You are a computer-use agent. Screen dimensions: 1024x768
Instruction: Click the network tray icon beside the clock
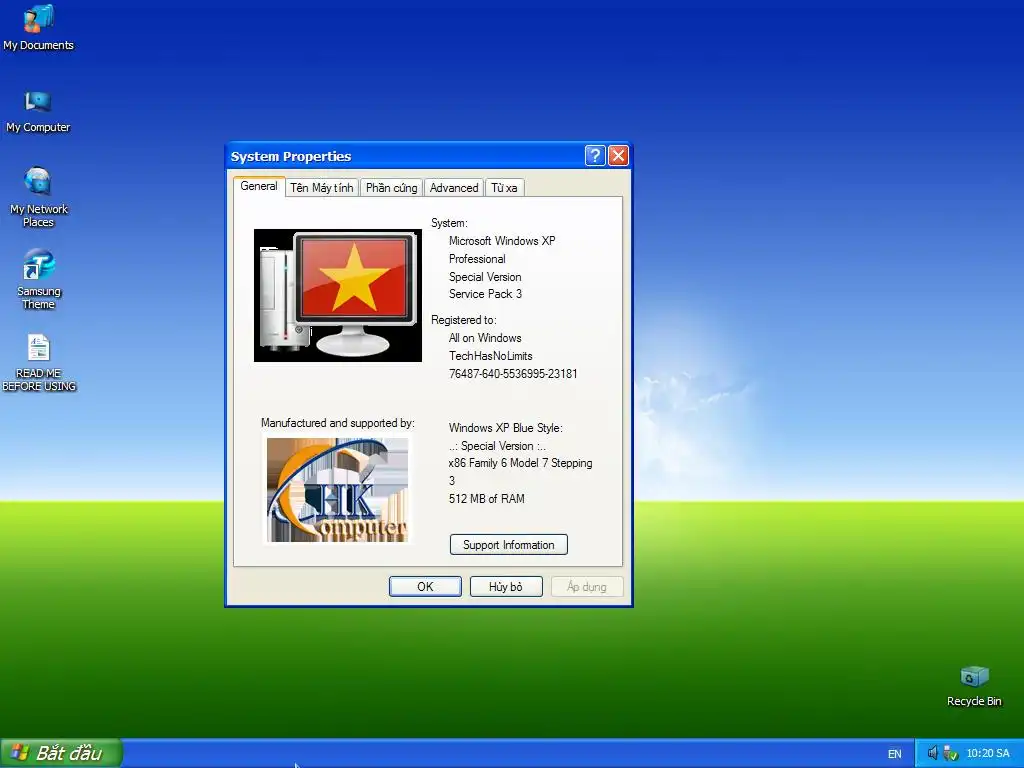click(950, 753)
